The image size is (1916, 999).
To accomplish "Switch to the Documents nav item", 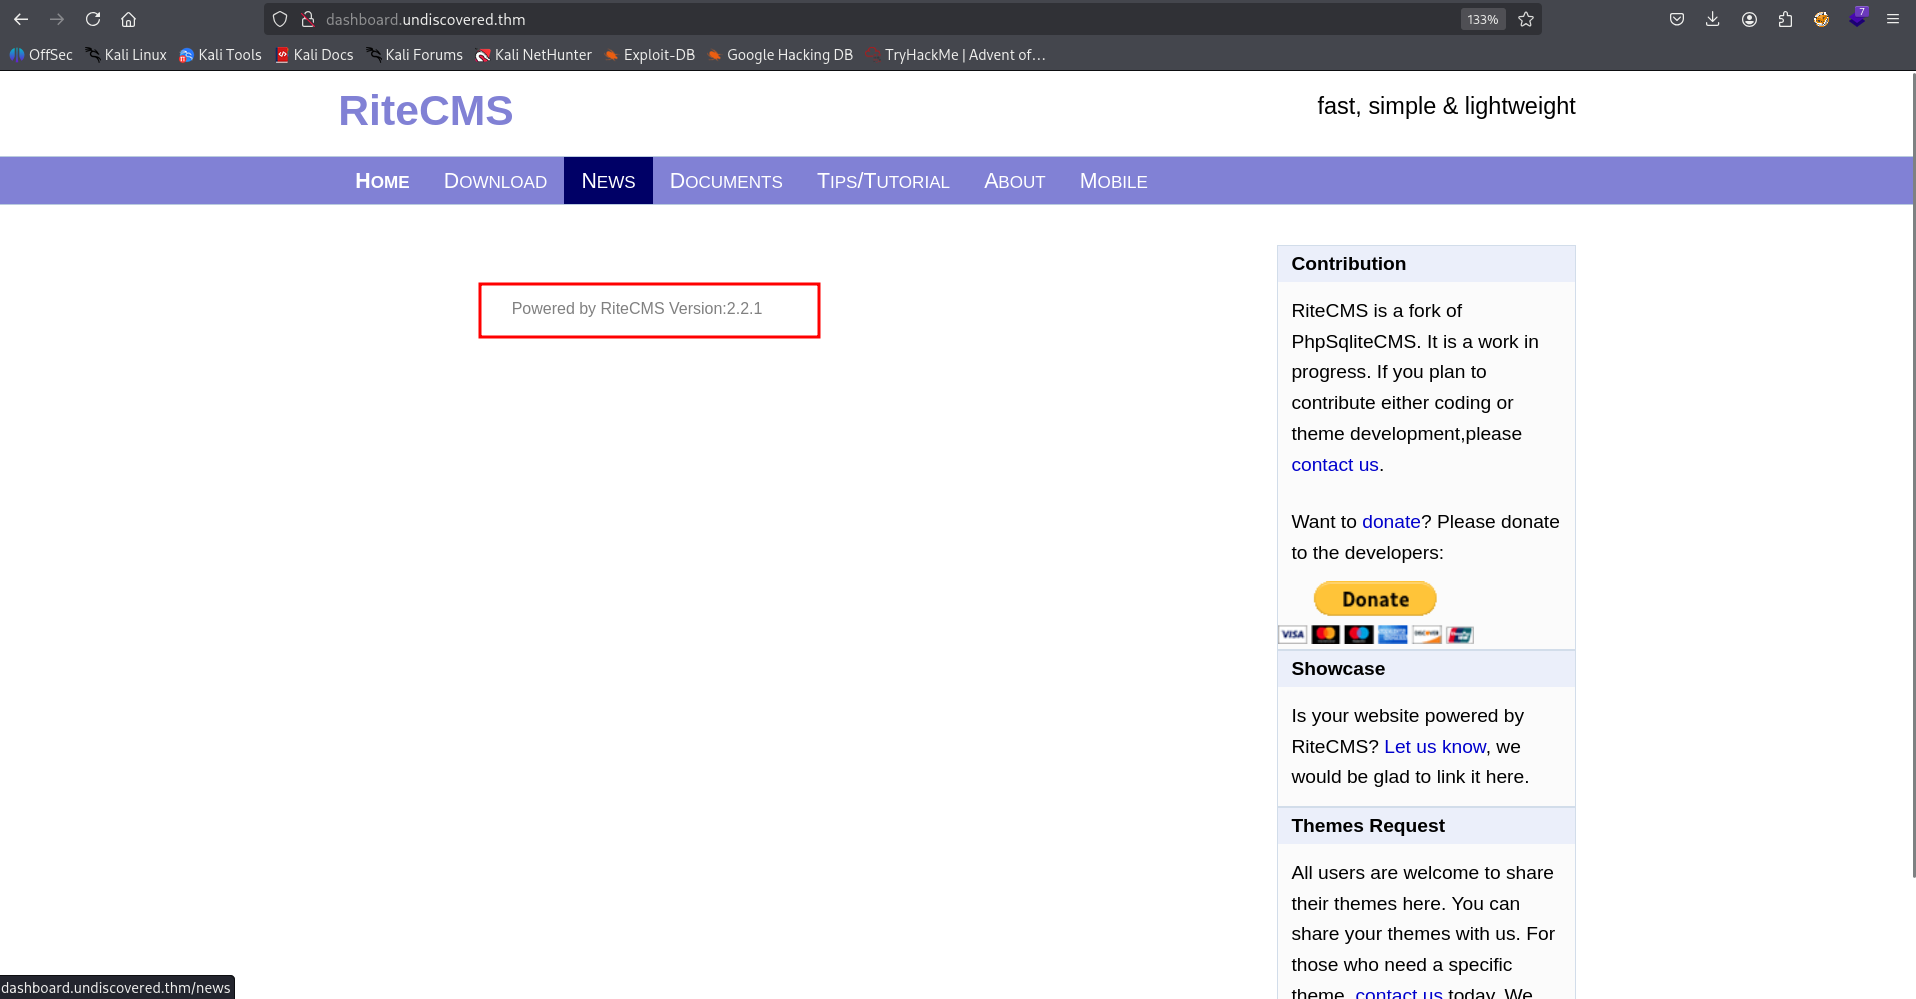I will 726,181.
